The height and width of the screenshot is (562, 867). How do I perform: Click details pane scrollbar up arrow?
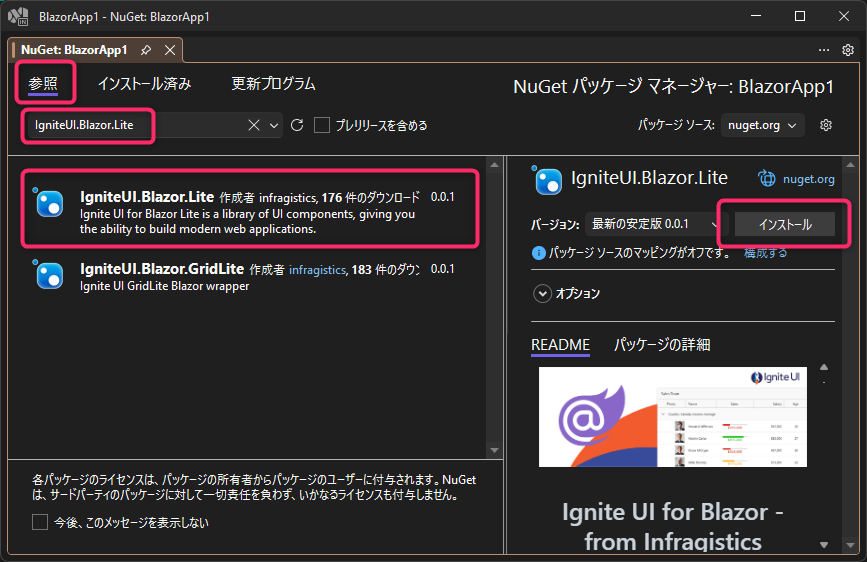click(850, 164)
